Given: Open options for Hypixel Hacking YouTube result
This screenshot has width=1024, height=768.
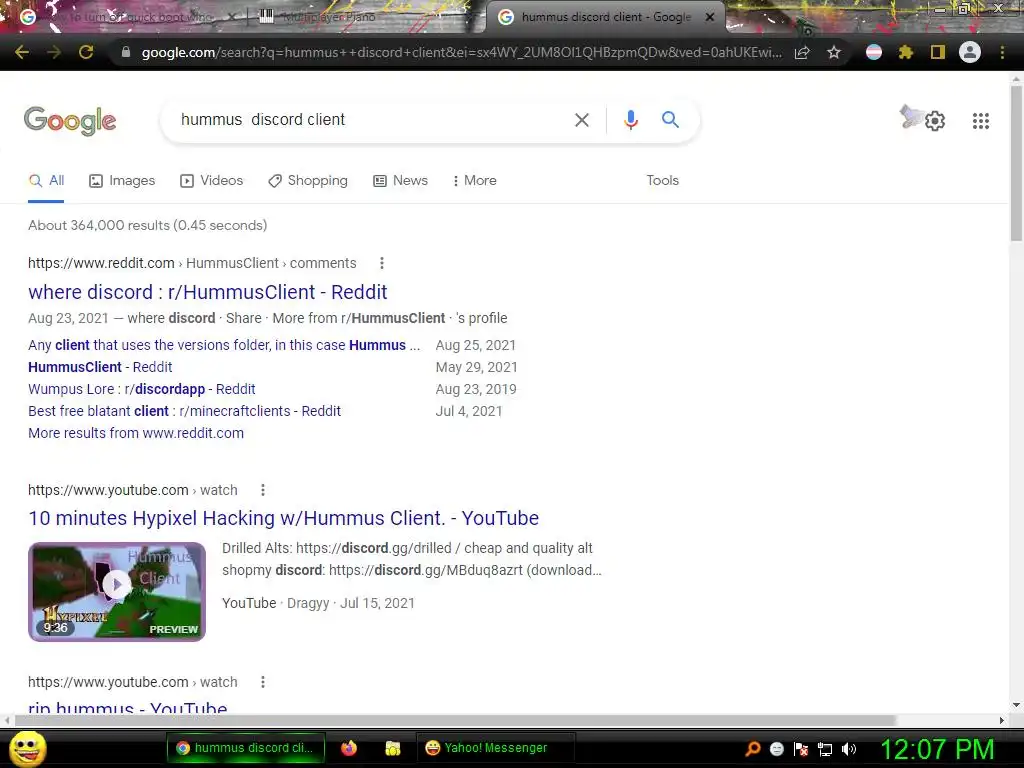Looking at the screenshot, I should (x=263, y=490).
